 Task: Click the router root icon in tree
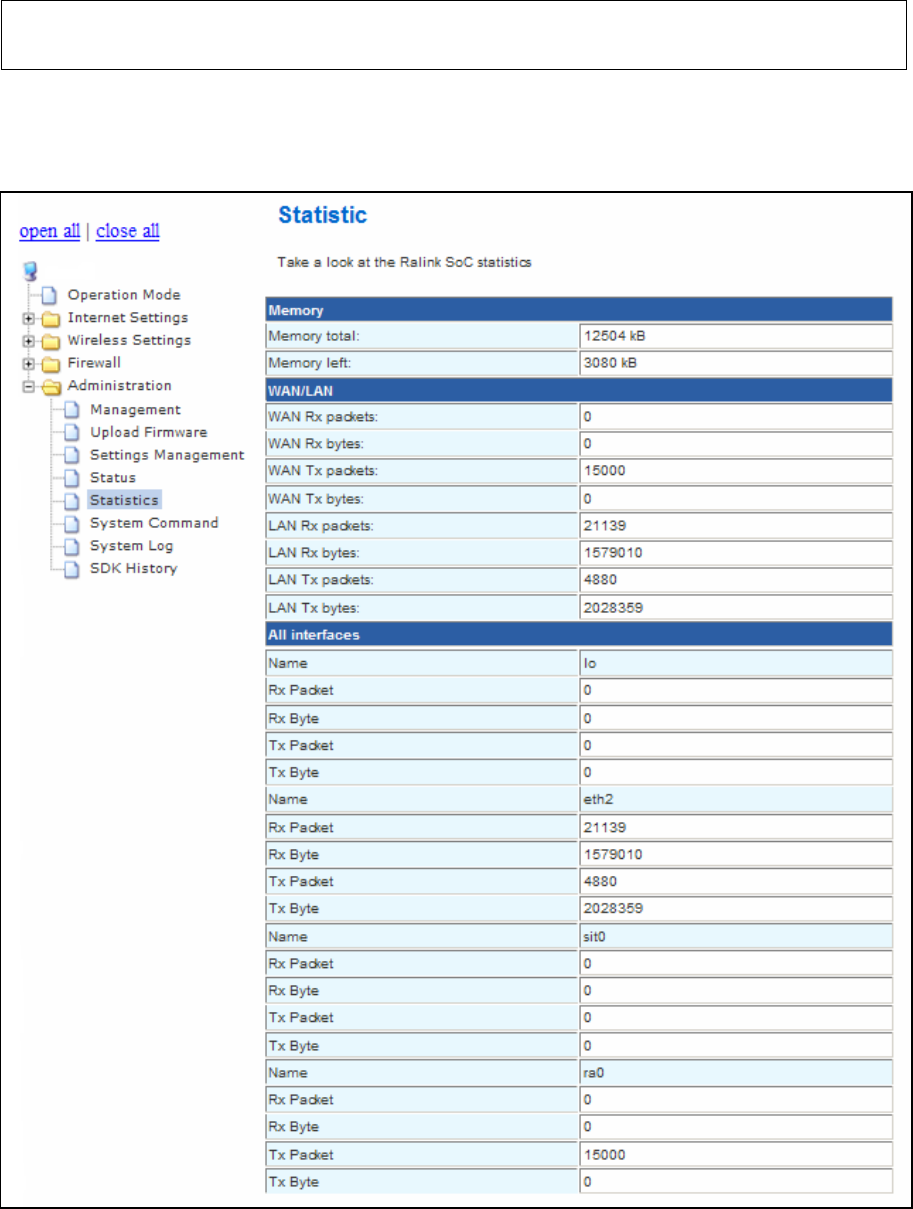[28, 270]
